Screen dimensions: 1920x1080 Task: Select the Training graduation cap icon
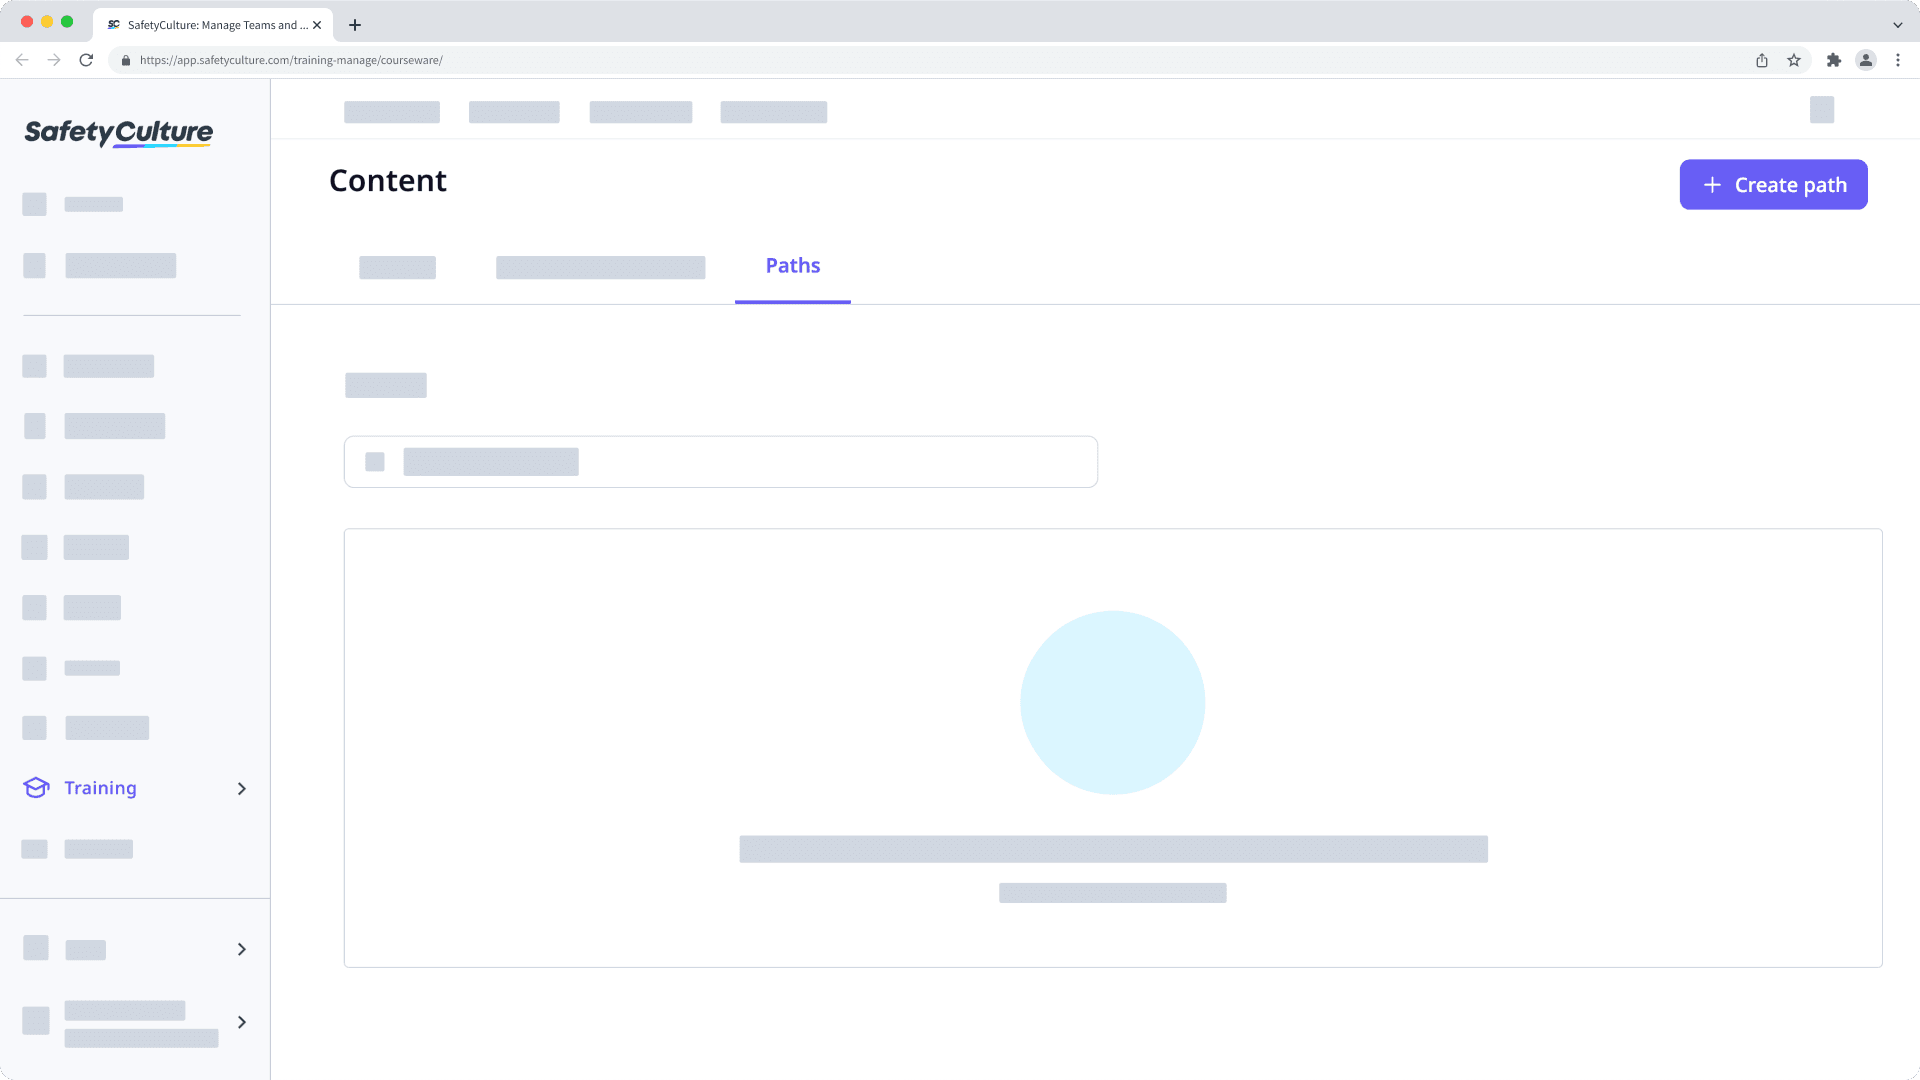35,788
